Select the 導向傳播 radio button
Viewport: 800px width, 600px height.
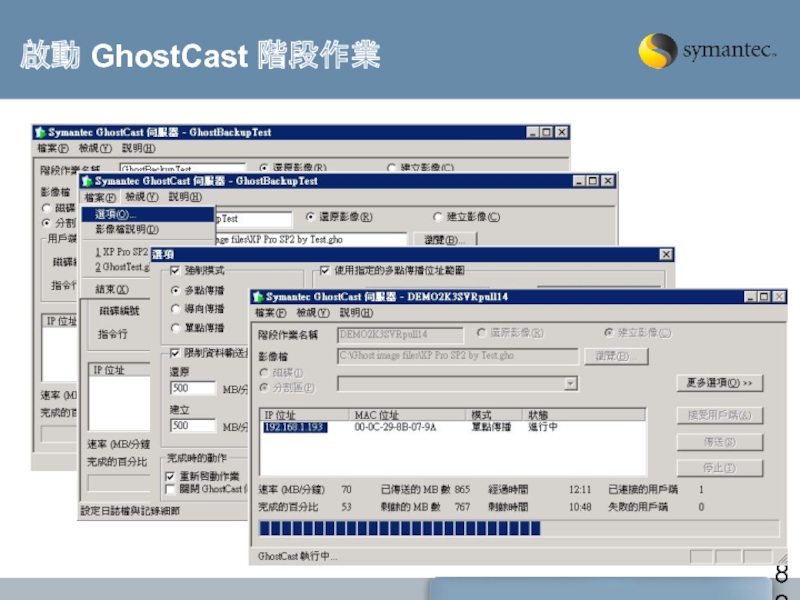pyautogui.click(x=176, y=309)
